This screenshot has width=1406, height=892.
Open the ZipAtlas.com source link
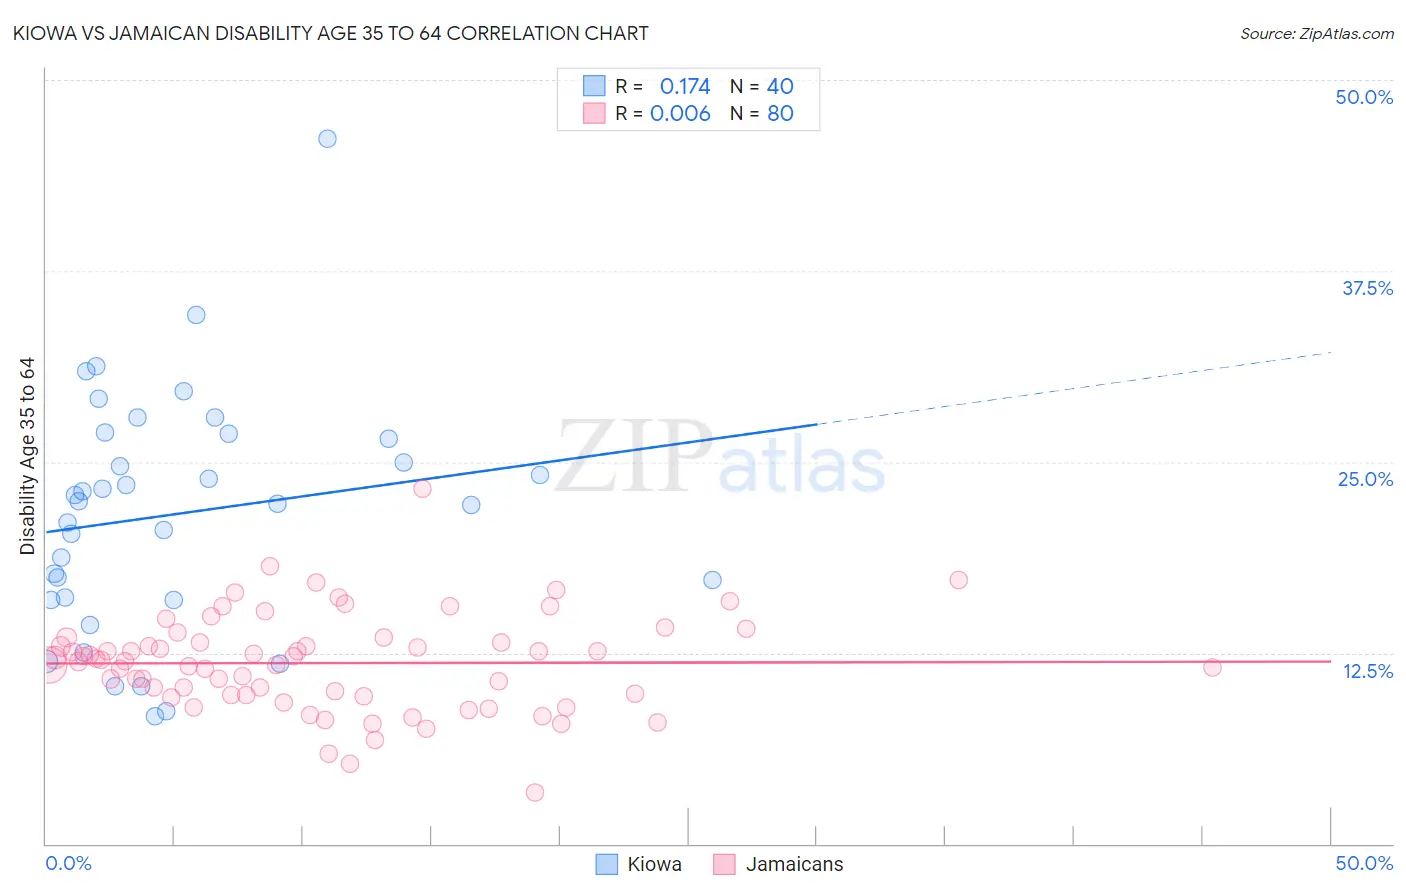[x=1317, y=33]
